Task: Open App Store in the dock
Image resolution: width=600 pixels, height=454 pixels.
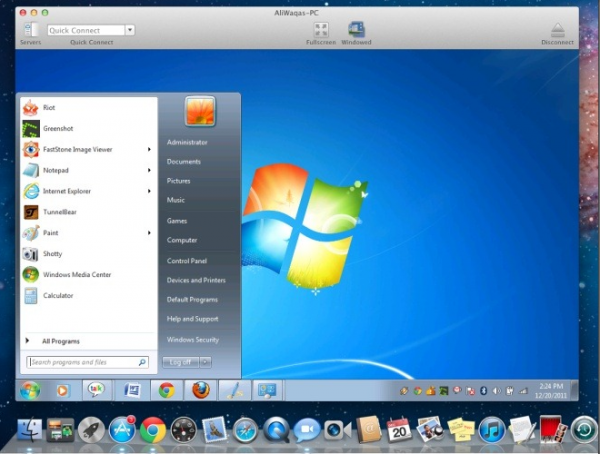Action: click(x=122, y=430)
